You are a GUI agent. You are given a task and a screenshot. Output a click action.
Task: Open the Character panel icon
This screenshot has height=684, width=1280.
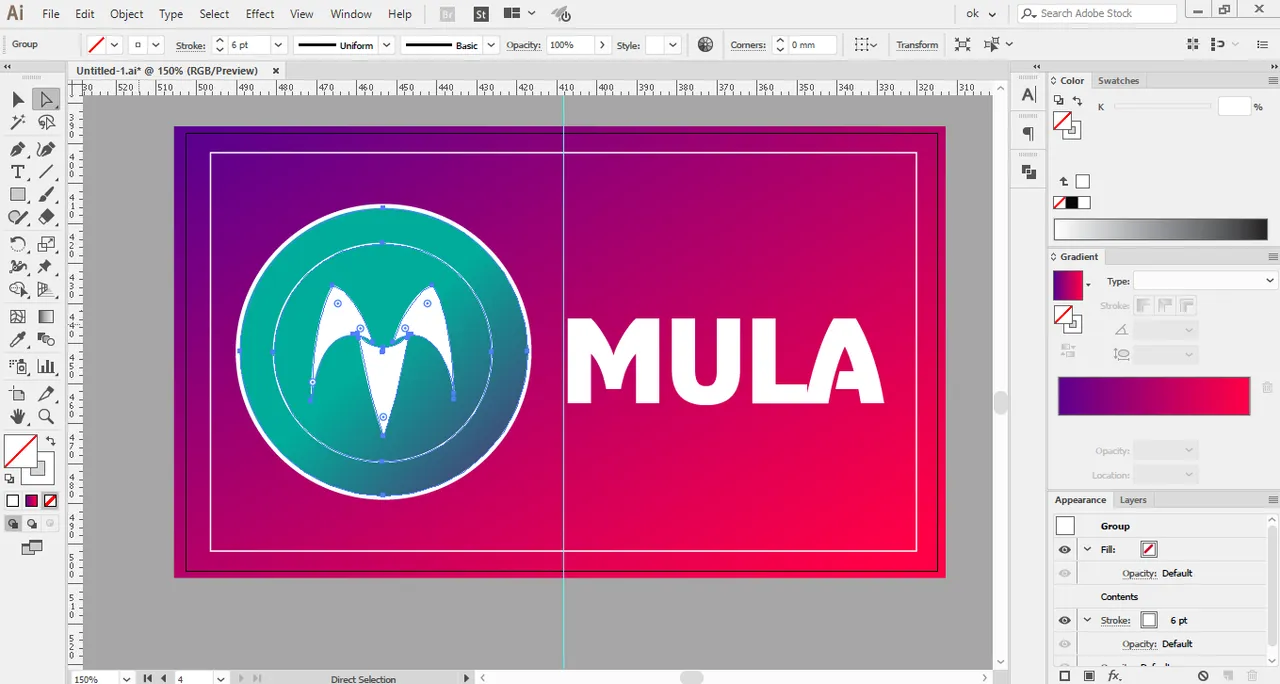[x=1029, y=95]
